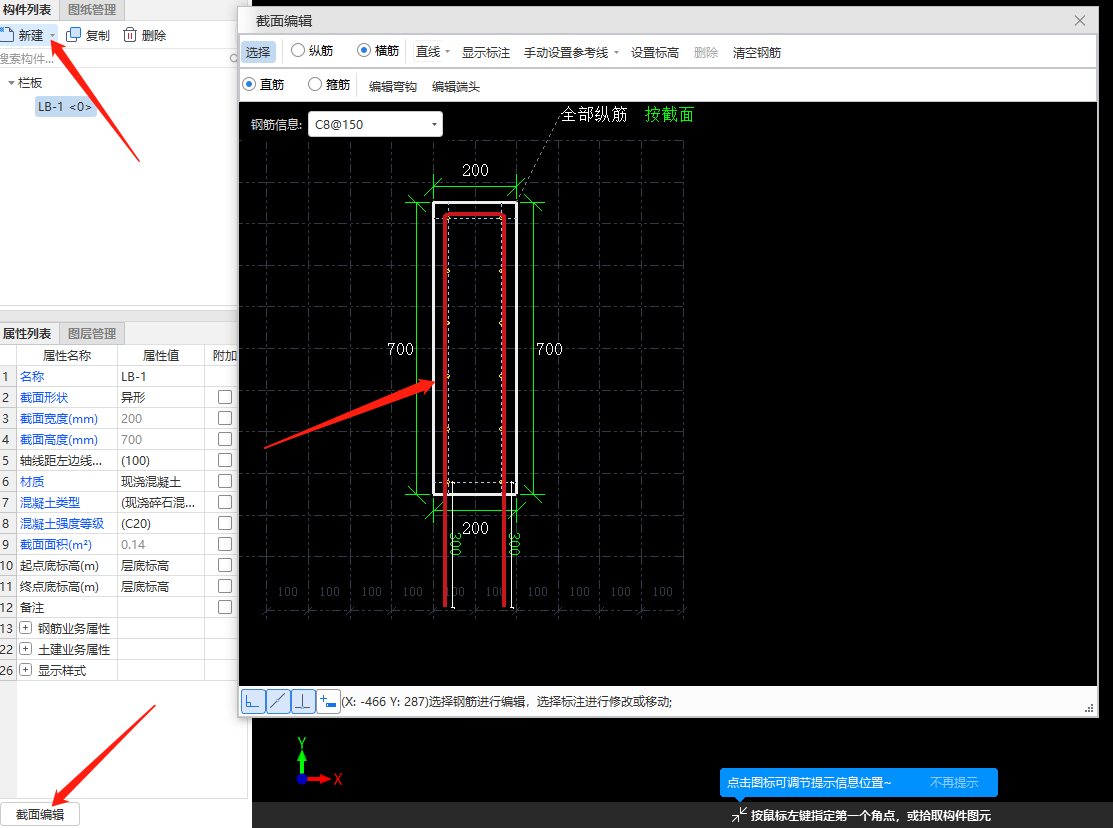Switch to the 图层管理 tab
Viewport: 1113px width, 828px height.
pos(92,333)
